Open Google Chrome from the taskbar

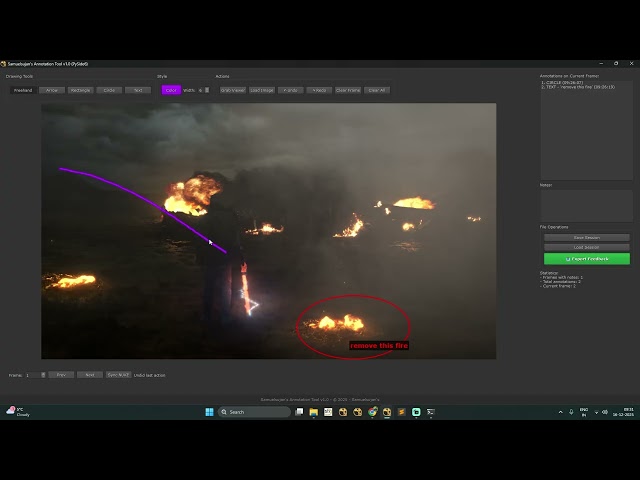[x=372, y=412]
